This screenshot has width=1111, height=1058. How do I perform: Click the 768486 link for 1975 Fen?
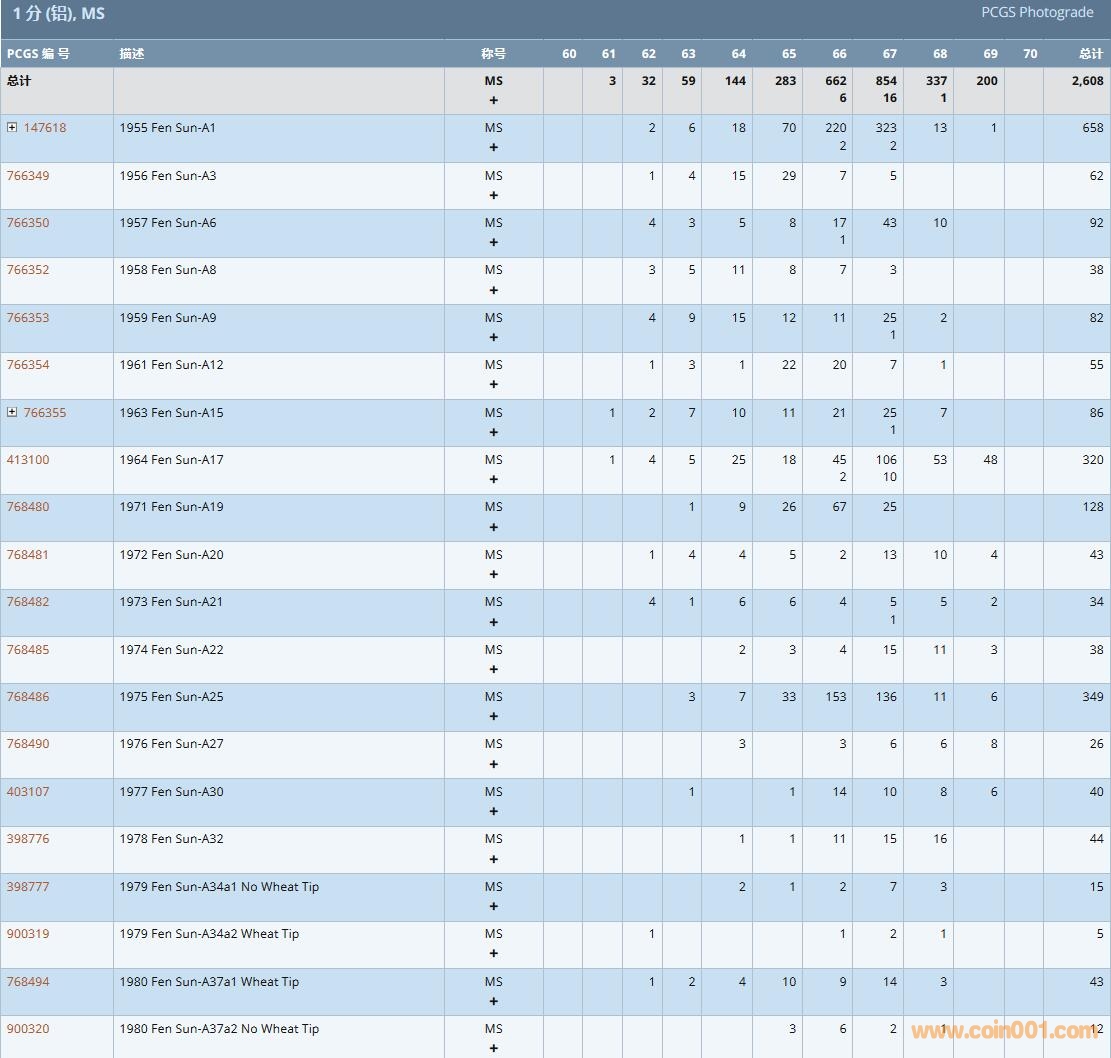28,697
